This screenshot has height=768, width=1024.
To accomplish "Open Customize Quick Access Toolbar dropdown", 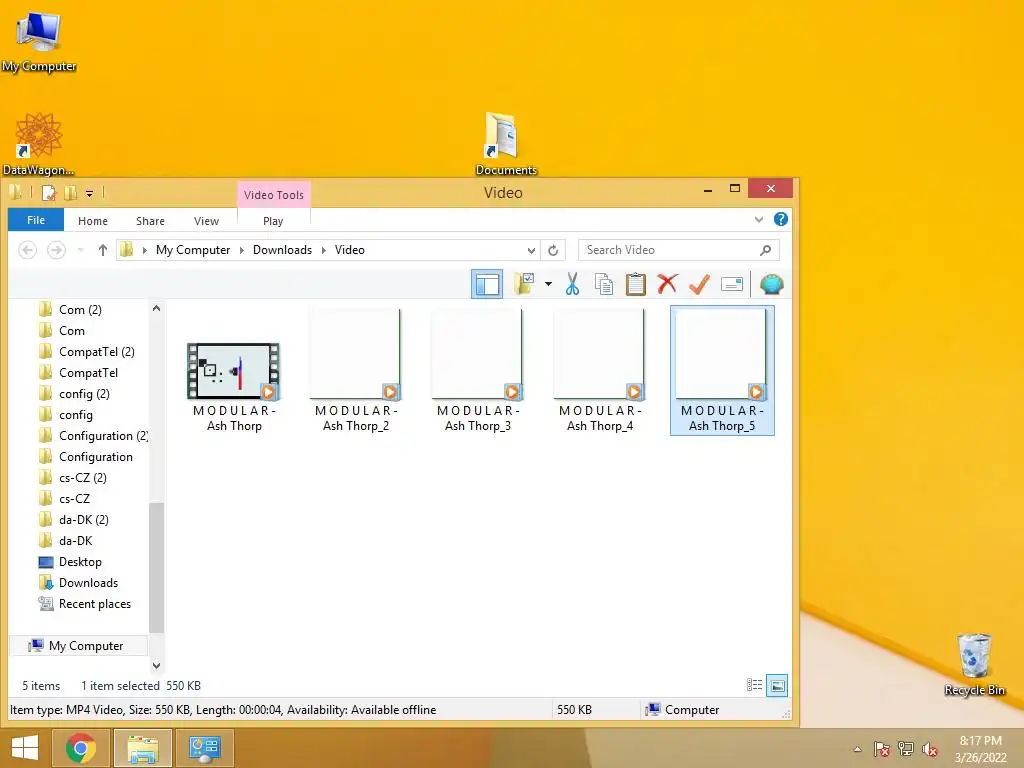I will pos(89,193).
